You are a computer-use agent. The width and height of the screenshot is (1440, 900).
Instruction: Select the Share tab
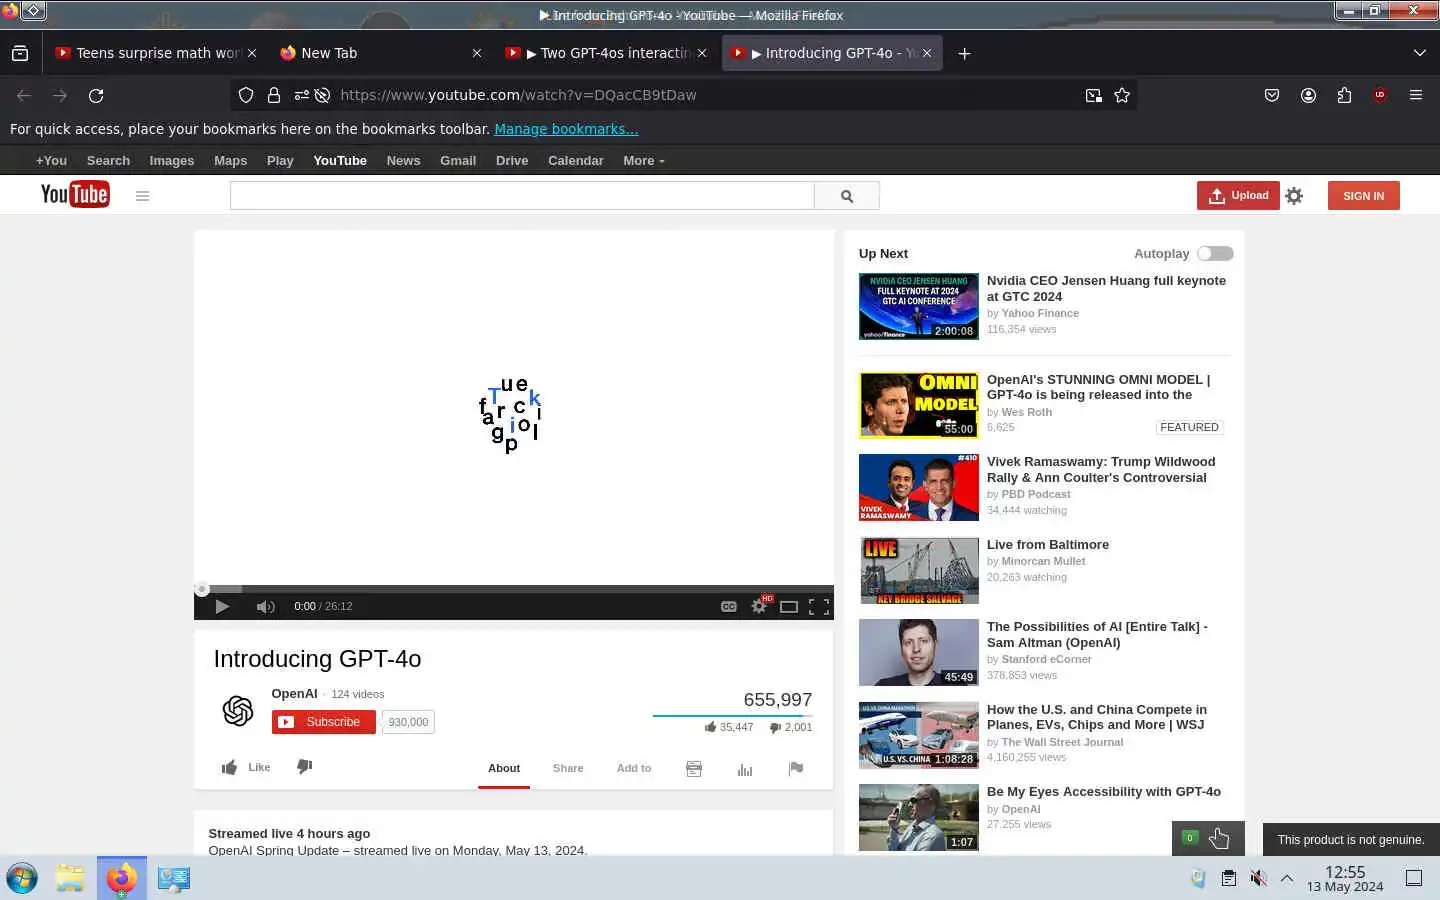568,768
